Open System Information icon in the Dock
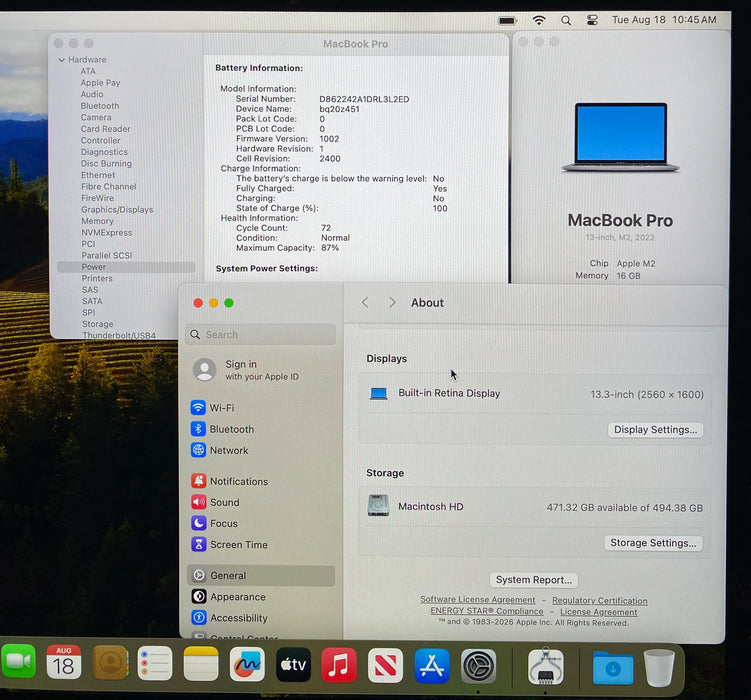Image resolution: width=751 pixels, height=700 pixels. 546,666
